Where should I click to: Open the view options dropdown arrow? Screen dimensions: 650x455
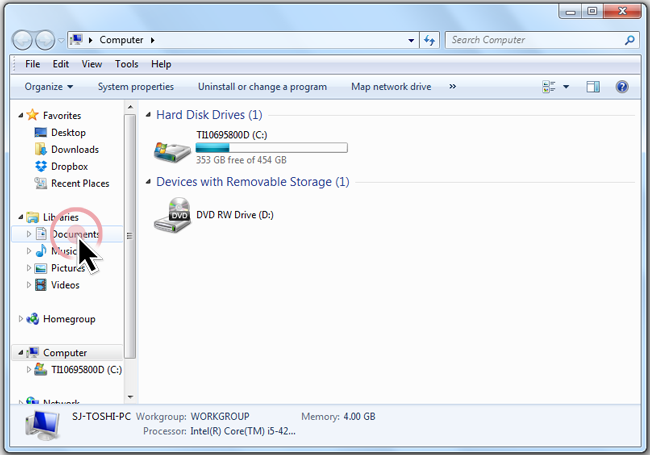pos(566,87)
